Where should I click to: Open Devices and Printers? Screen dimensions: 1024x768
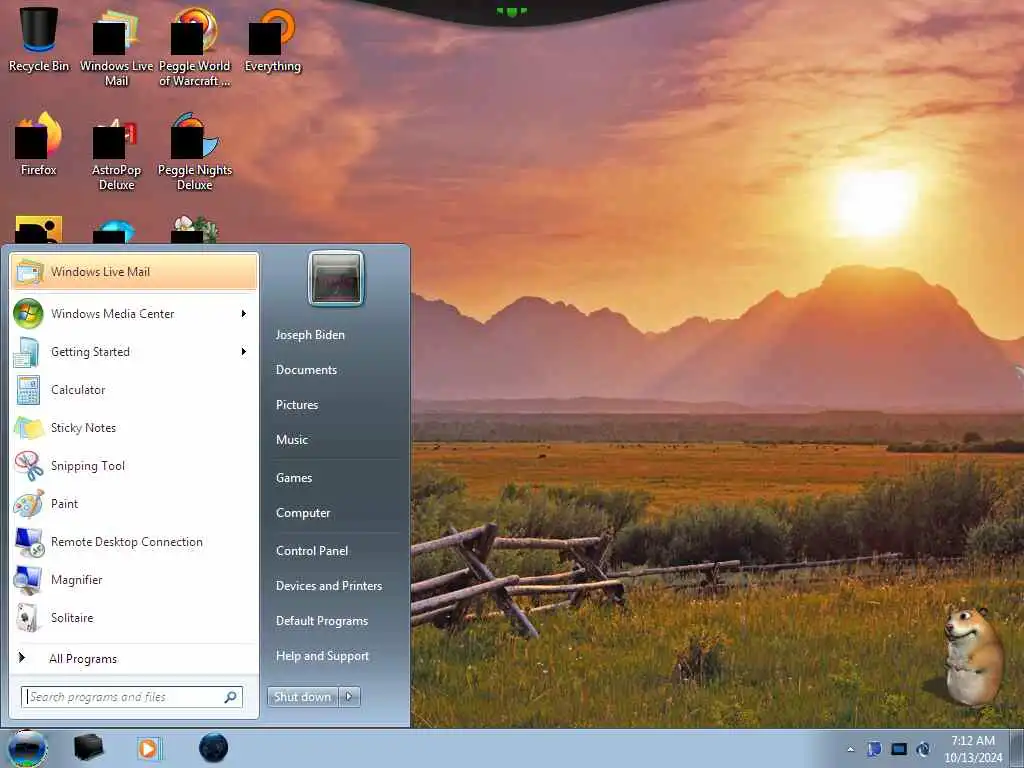coord(329,586)
